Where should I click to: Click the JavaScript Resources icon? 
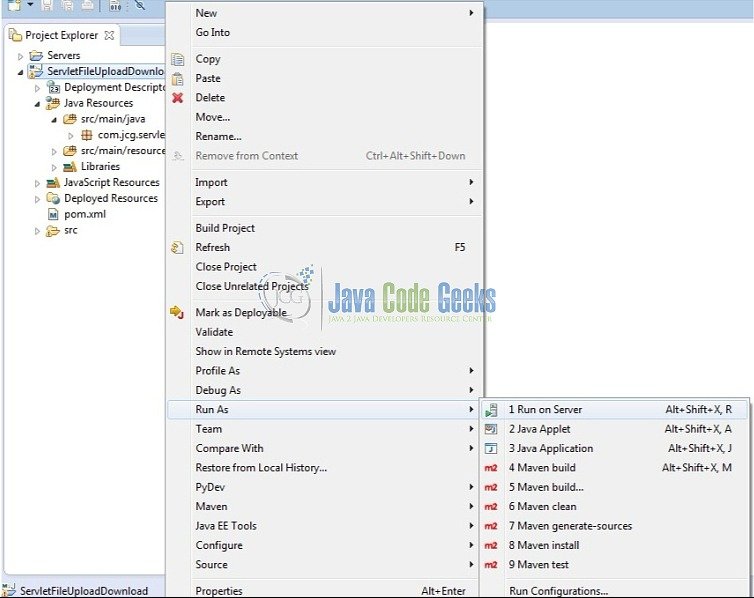pos(53,183)
